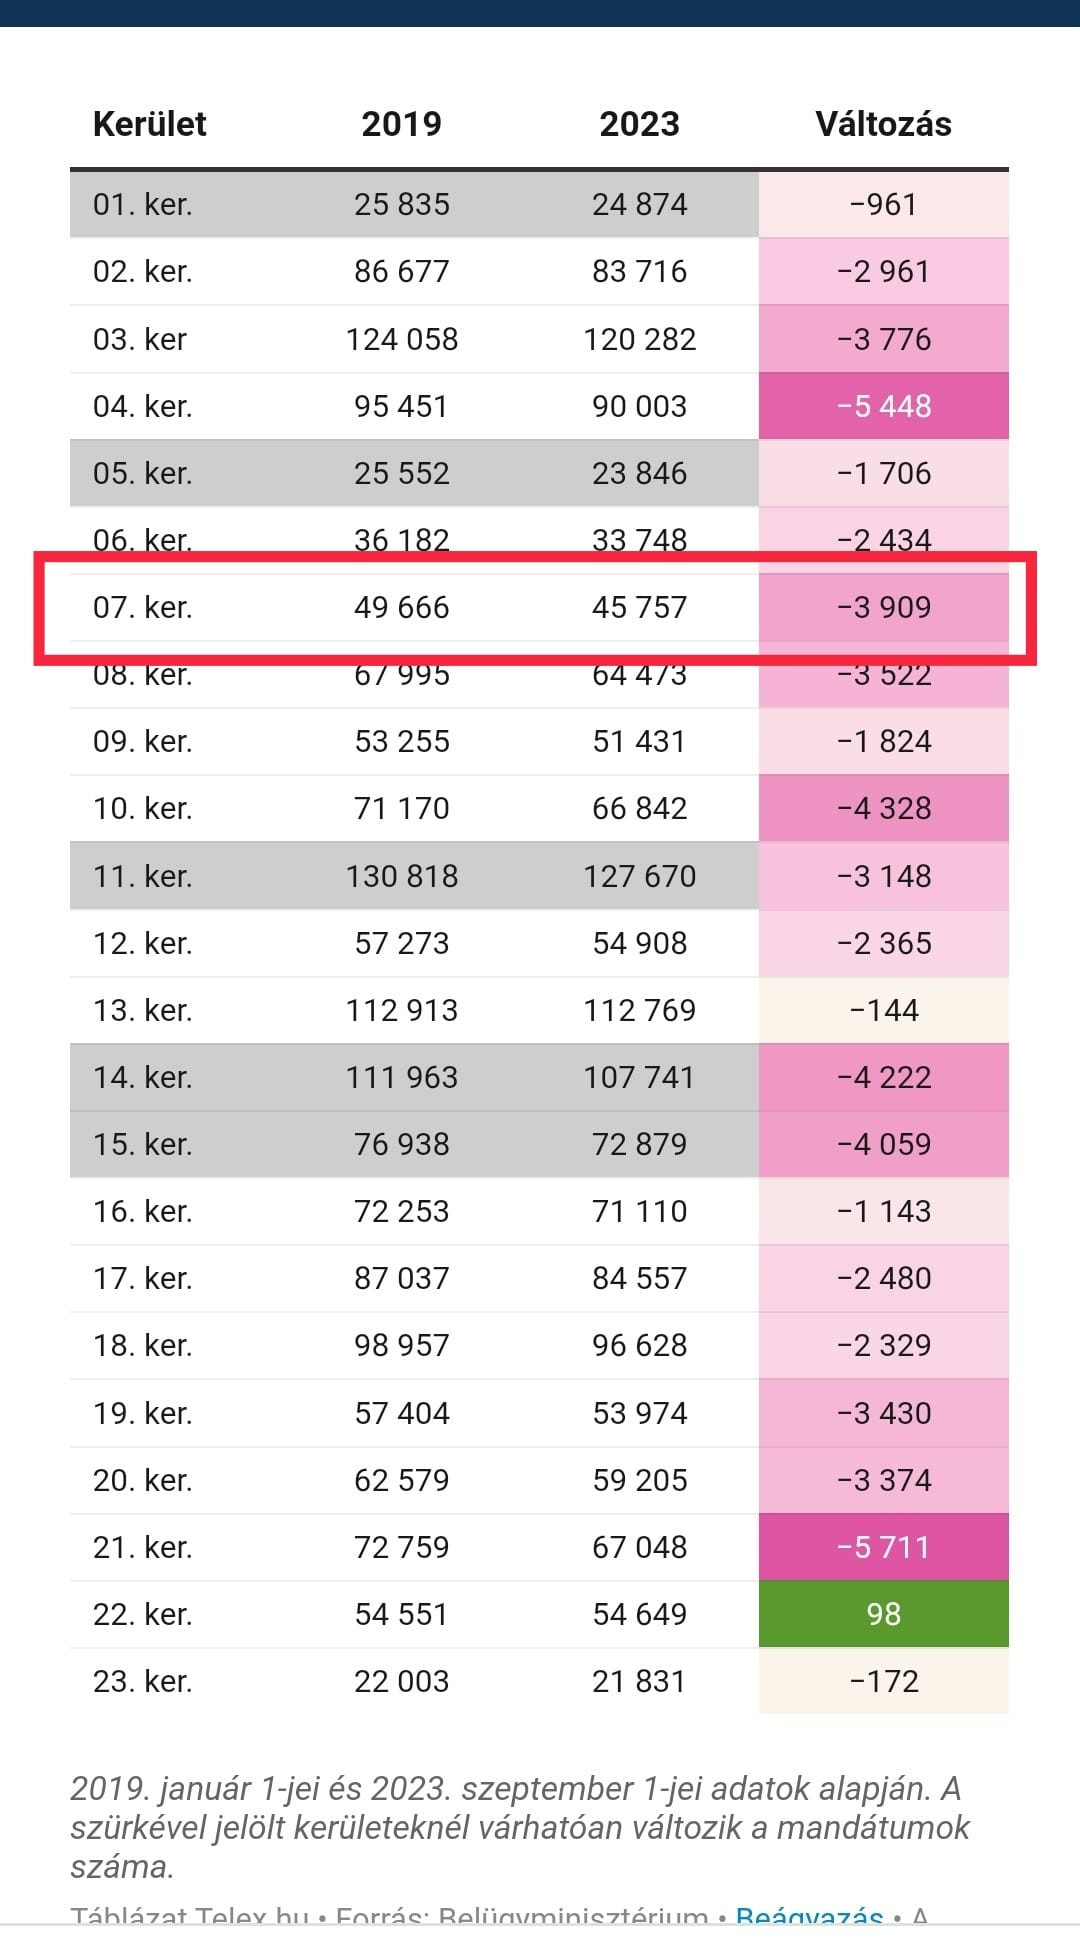This screenshot has width=1080, height=1945.
Task: Click the −172 change cell
Action: click(x=884, y=1681)
